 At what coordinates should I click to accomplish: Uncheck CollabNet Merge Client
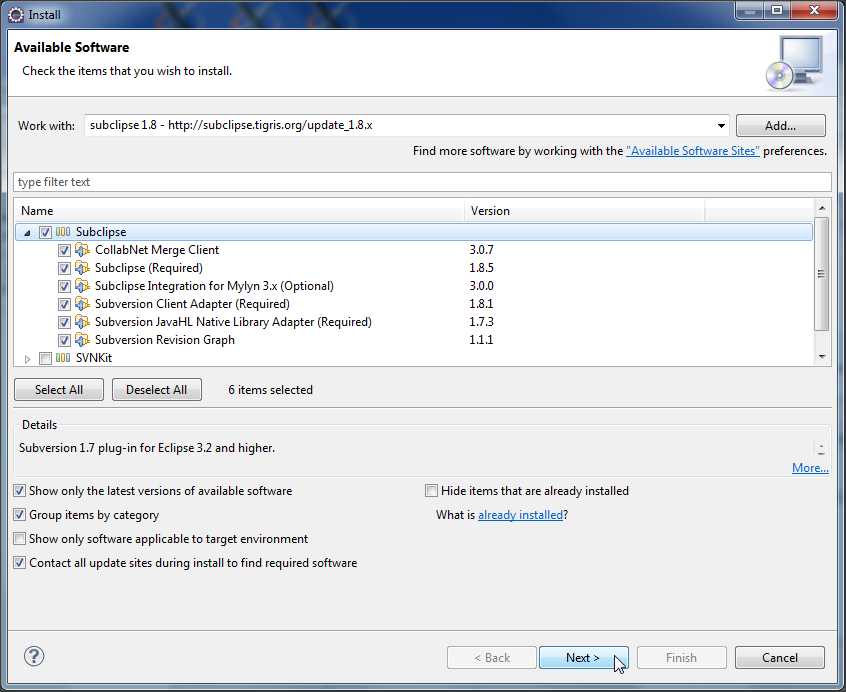click(x=64, y=250)
